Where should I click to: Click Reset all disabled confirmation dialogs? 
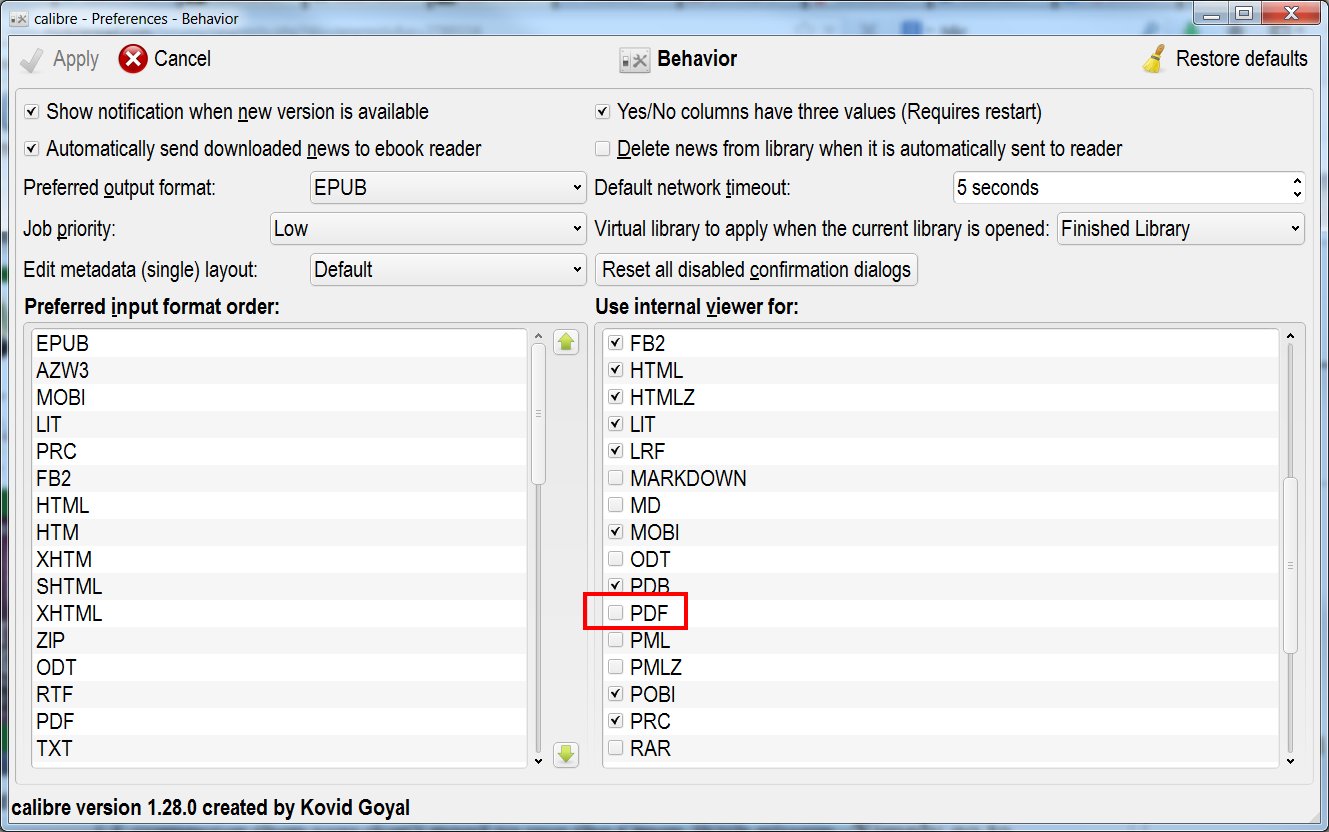click(x=756, y=269)
